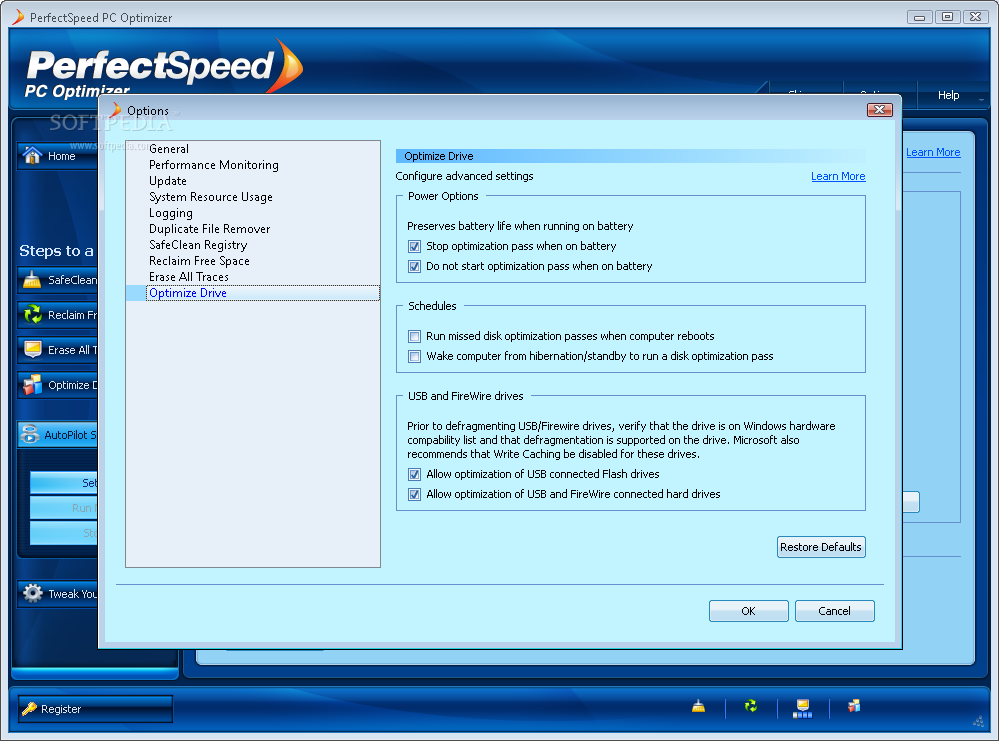
Task: Uncheck Do not start optimization pass on battery
Action: coord(415,266)
